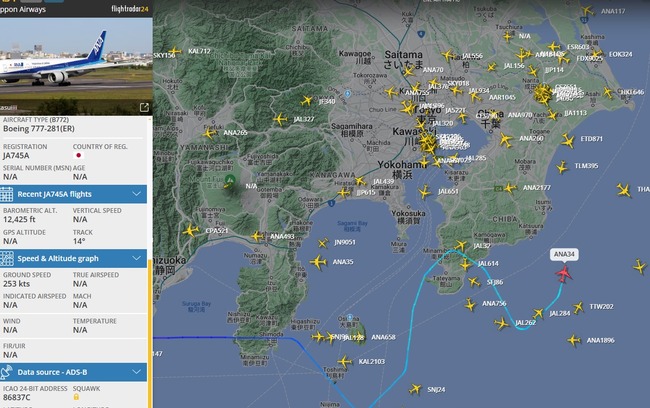Click the JA745A registration value
The height and width of the screenshot is (408, 650).
click(x=16, y=155)
